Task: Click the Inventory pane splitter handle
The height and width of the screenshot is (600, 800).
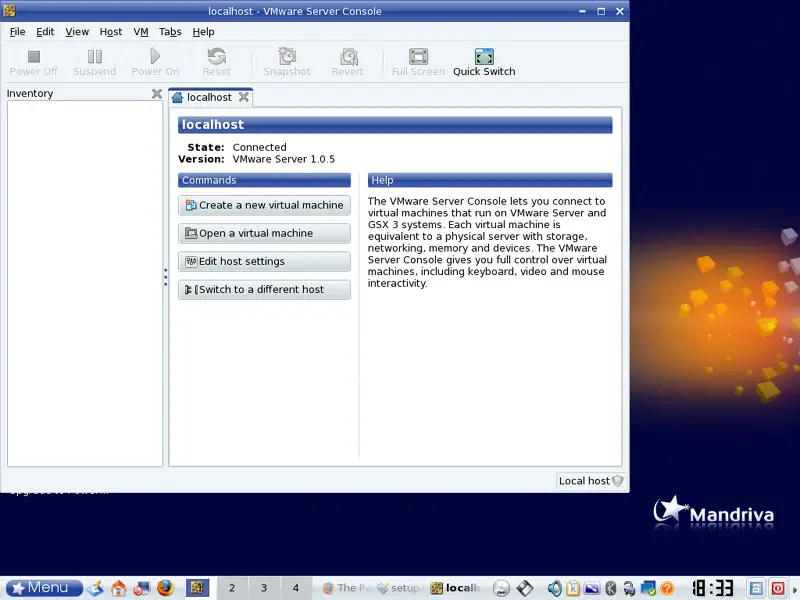Action: coord(165,277)
